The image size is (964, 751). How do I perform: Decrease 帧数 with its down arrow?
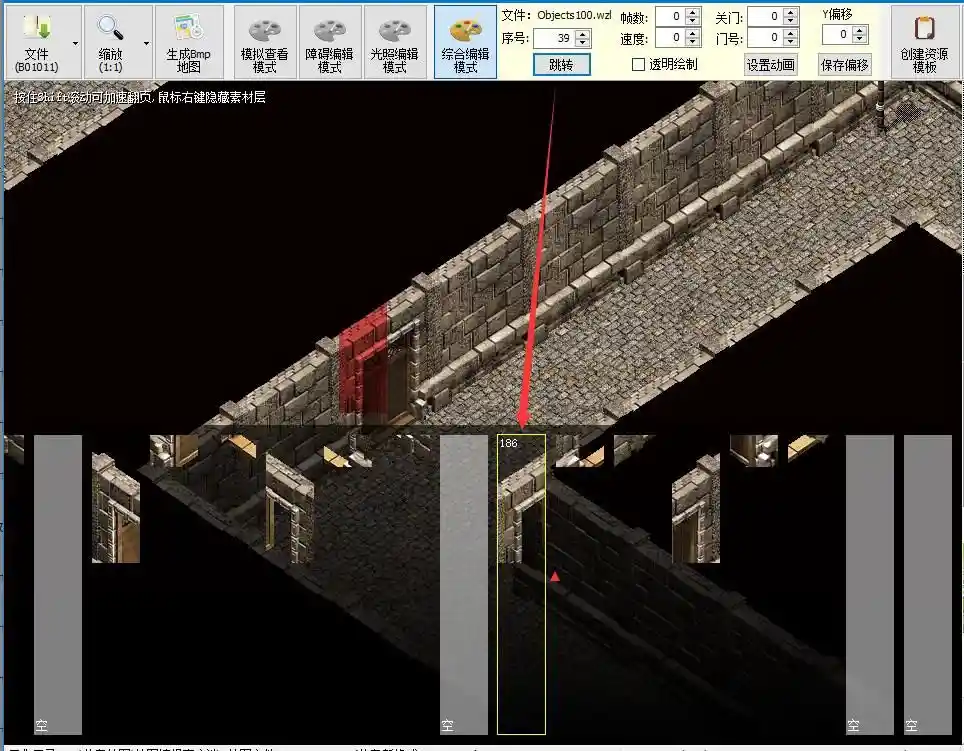(693, 21)
